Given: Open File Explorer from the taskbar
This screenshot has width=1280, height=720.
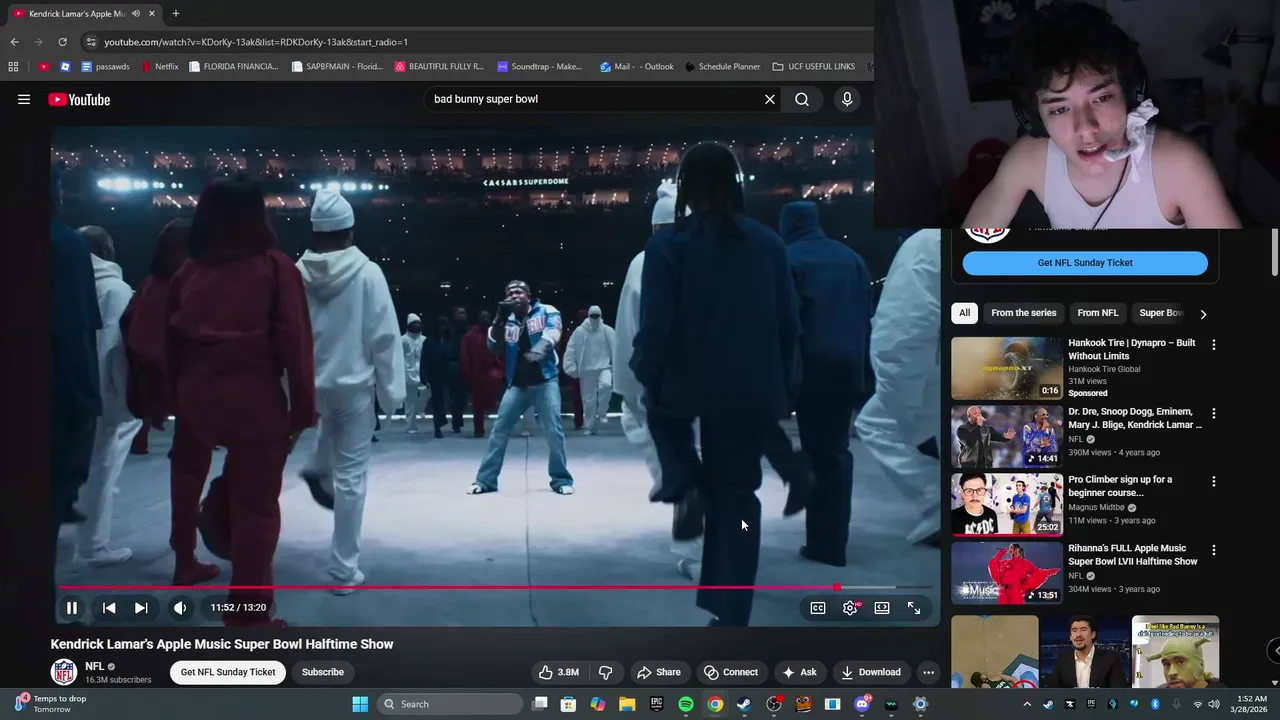Looking at the screenshot, I should (x=627, y=704).
